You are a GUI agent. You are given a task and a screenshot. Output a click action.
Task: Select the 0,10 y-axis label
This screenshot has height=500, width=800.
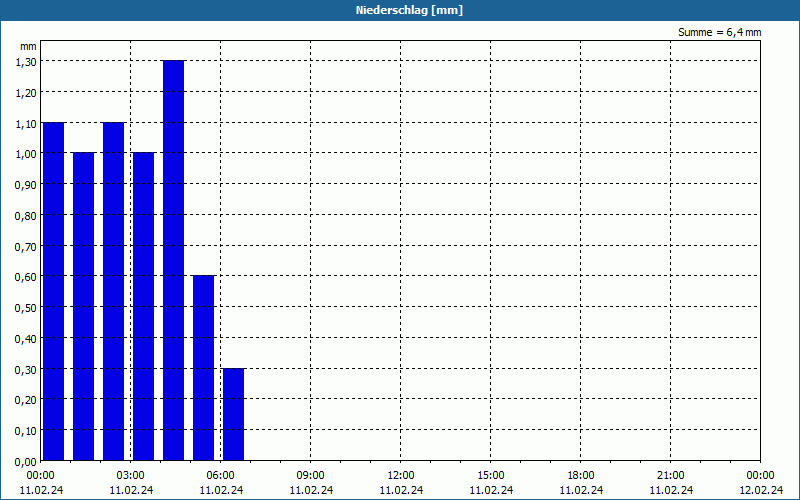click(26, 431)
